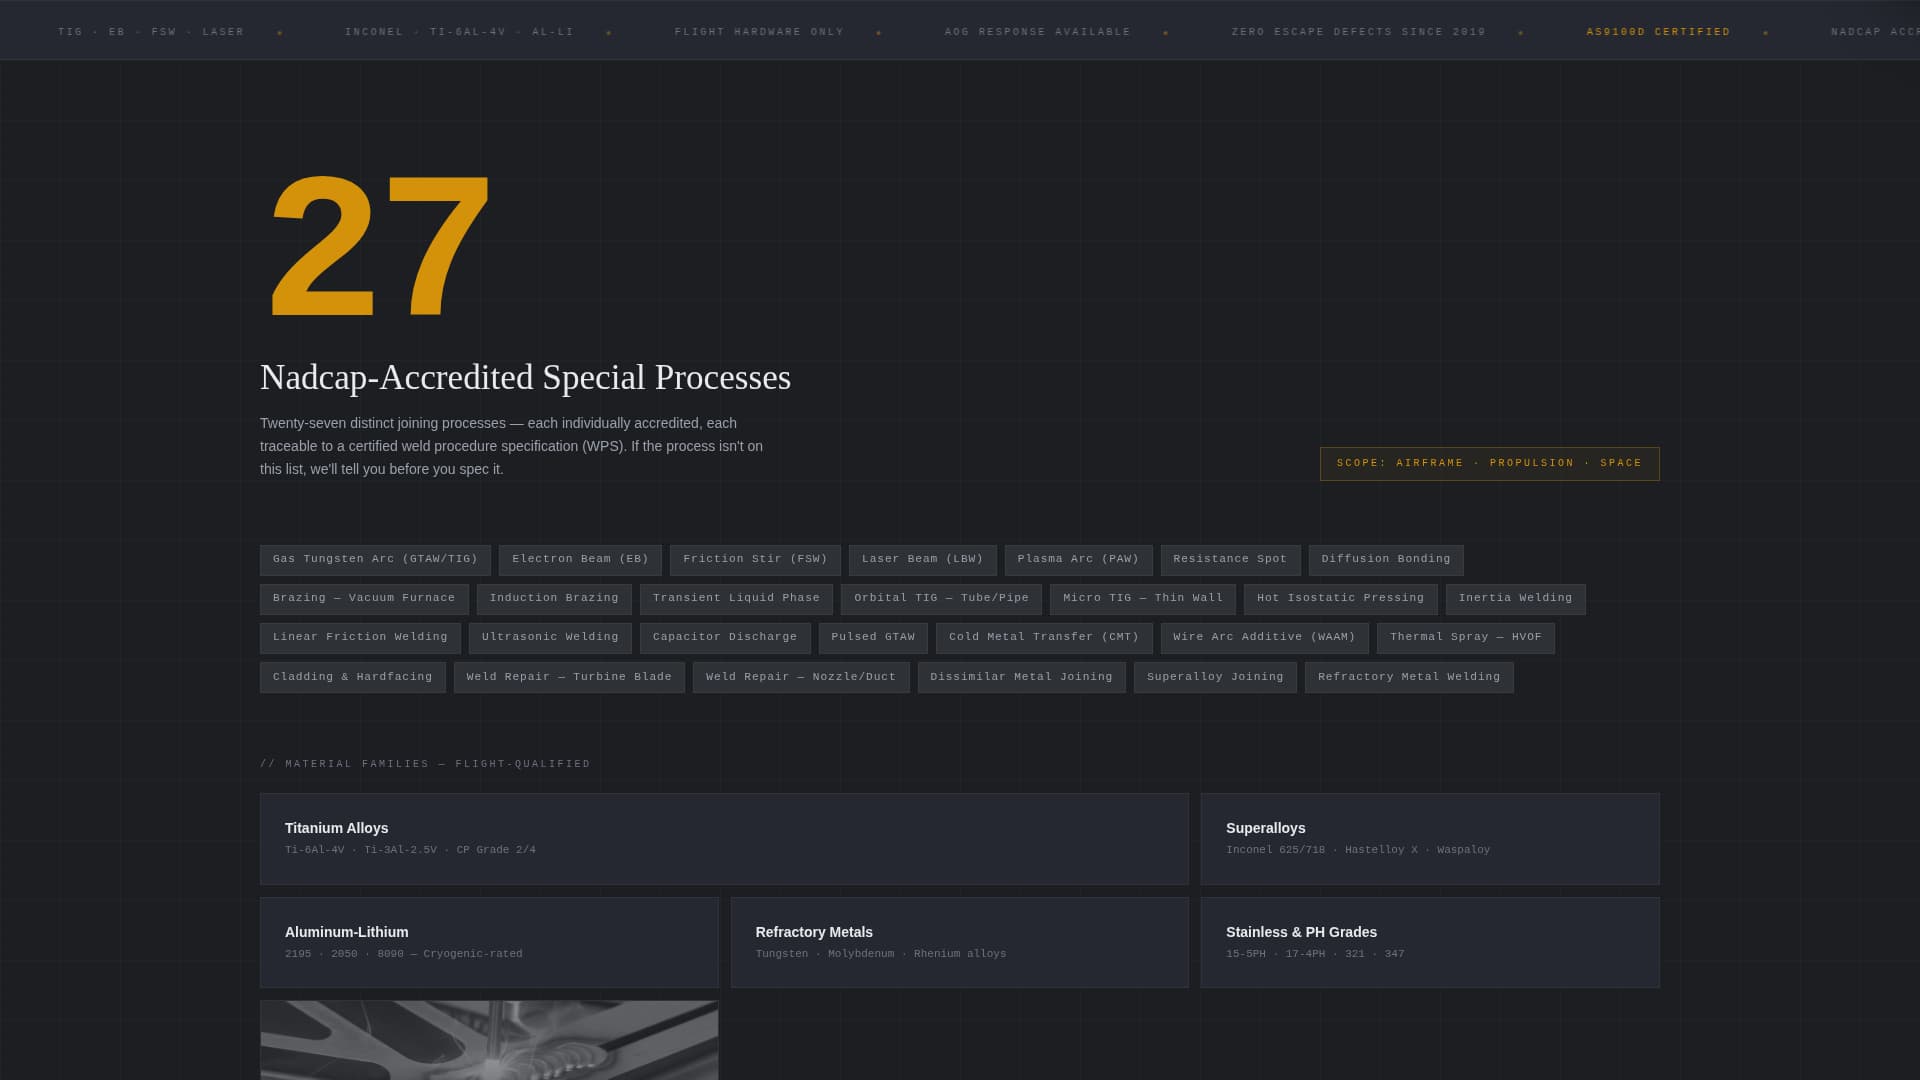Toggle the Superalloy Joining selection
Screen dimensions: 1920x1080
pos(1214,676)
